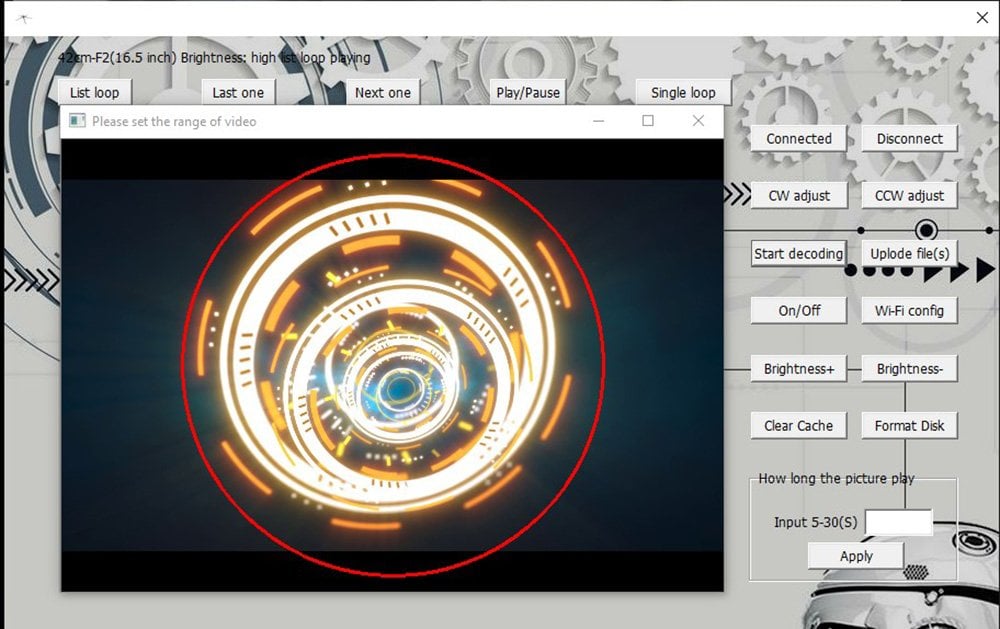Increase brightness with Brightness+ button
The image size is (1000, 629).
pyautogui.click(x=799, y=369)
